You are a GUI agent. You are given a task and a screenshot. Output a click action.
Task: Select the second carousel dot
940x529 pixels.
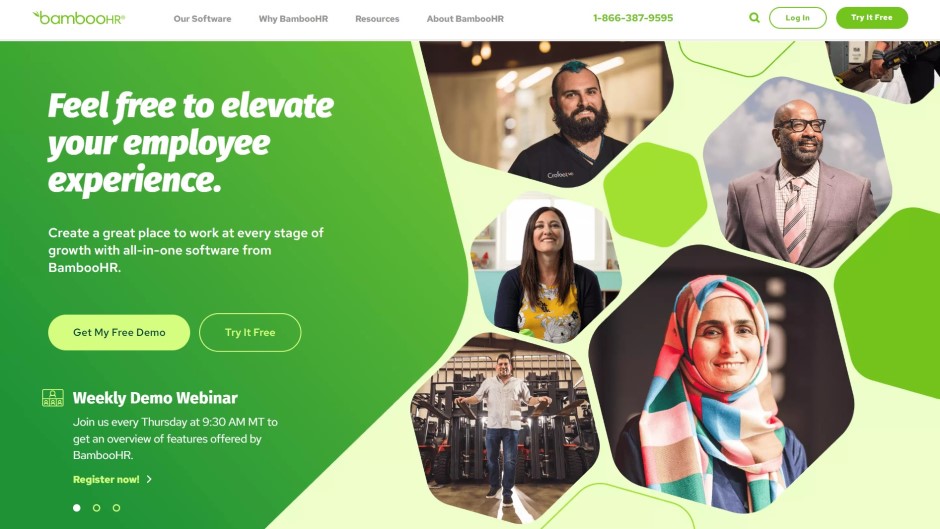click(x=97, y=508)
